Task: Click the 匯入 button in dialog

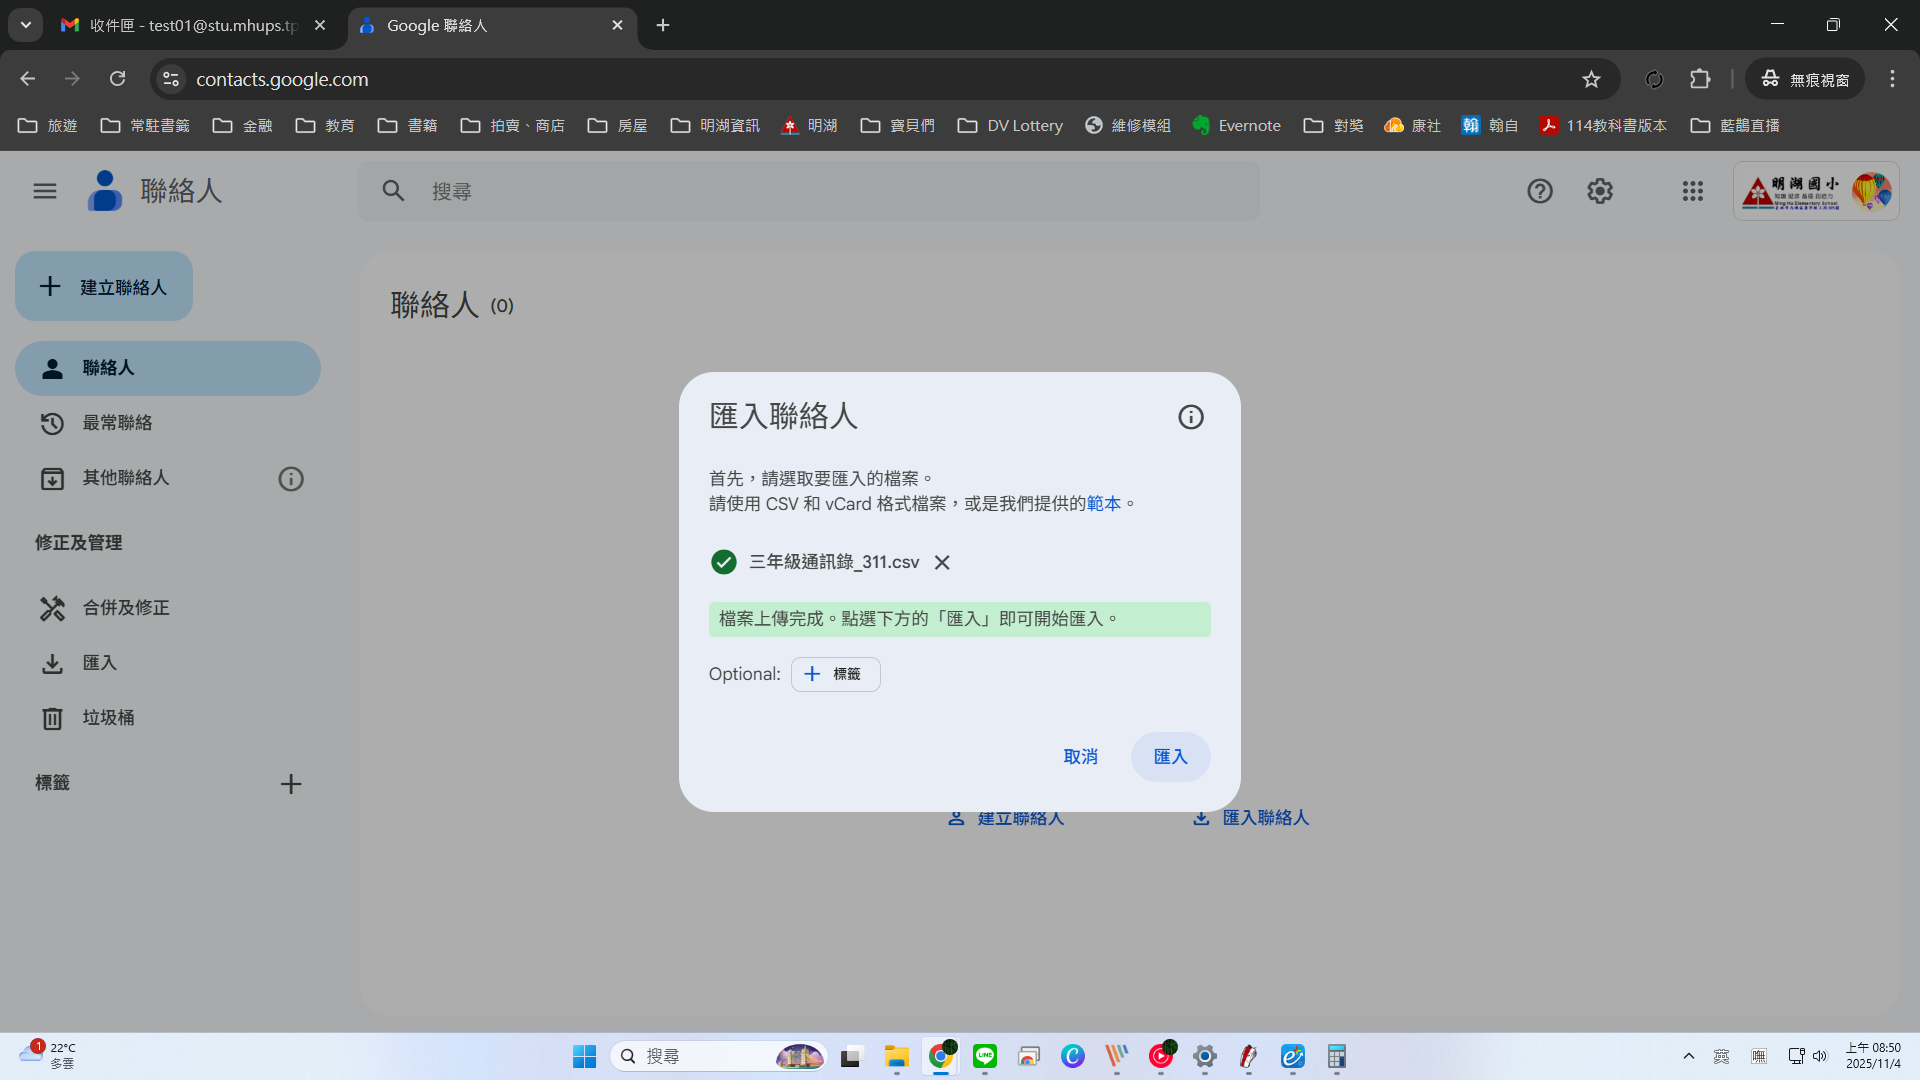Action: [x=1170, y=757]
